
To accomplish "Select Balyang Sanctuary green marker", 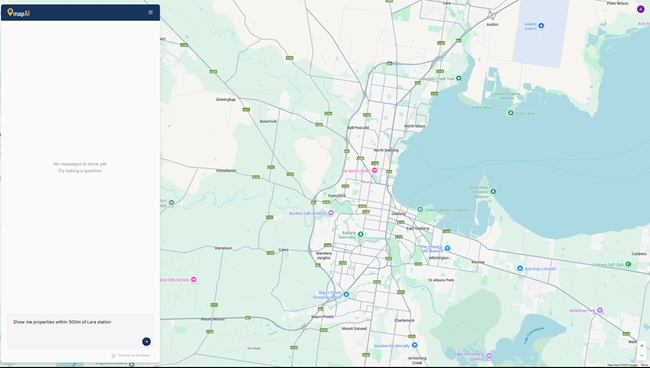I will pyautogui.click(x=360, y=235).
